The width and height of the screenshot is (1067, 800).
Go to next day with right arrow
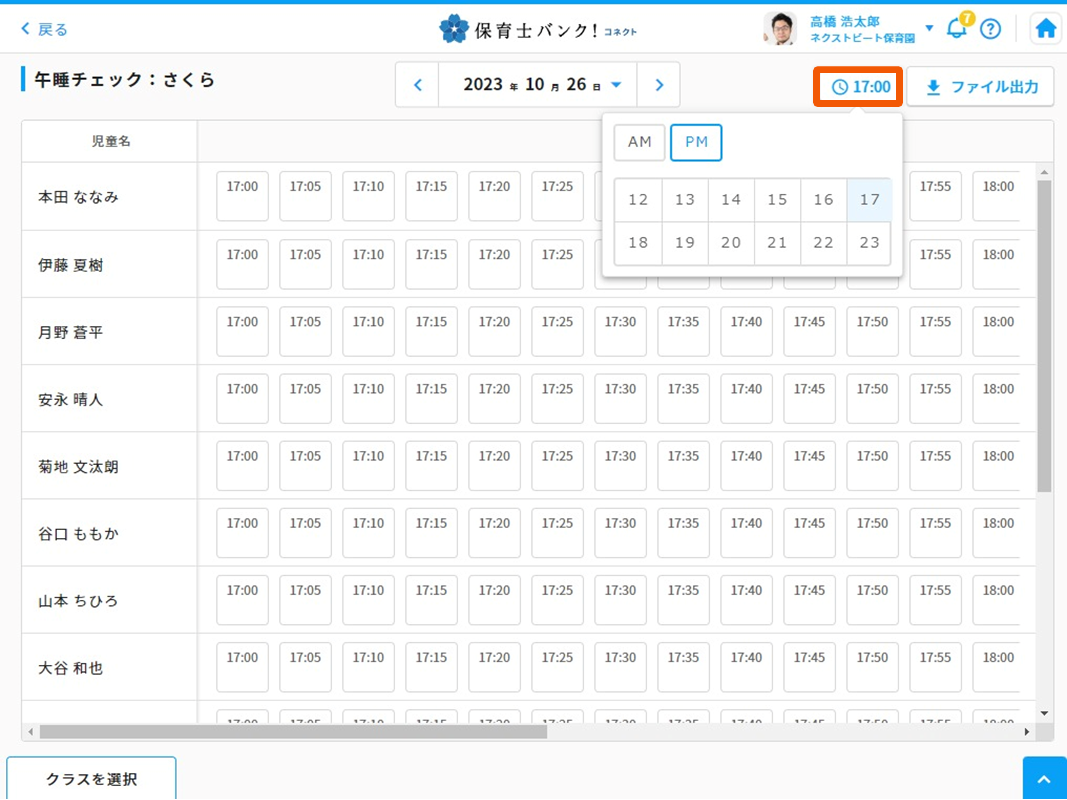pyautogui.click(x=659, y=85)
